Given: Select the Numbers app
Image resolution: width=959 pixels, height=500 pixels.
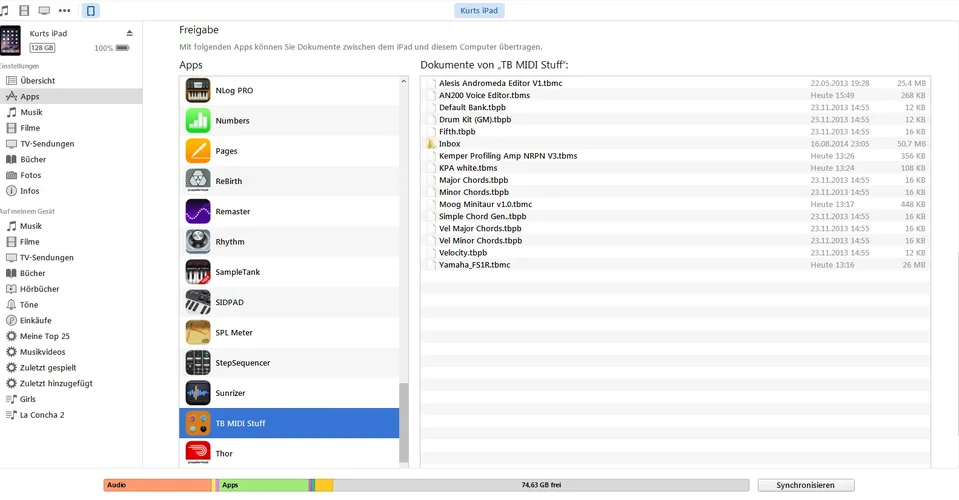Looking at the screenshot, I should (x=289, y=120).
